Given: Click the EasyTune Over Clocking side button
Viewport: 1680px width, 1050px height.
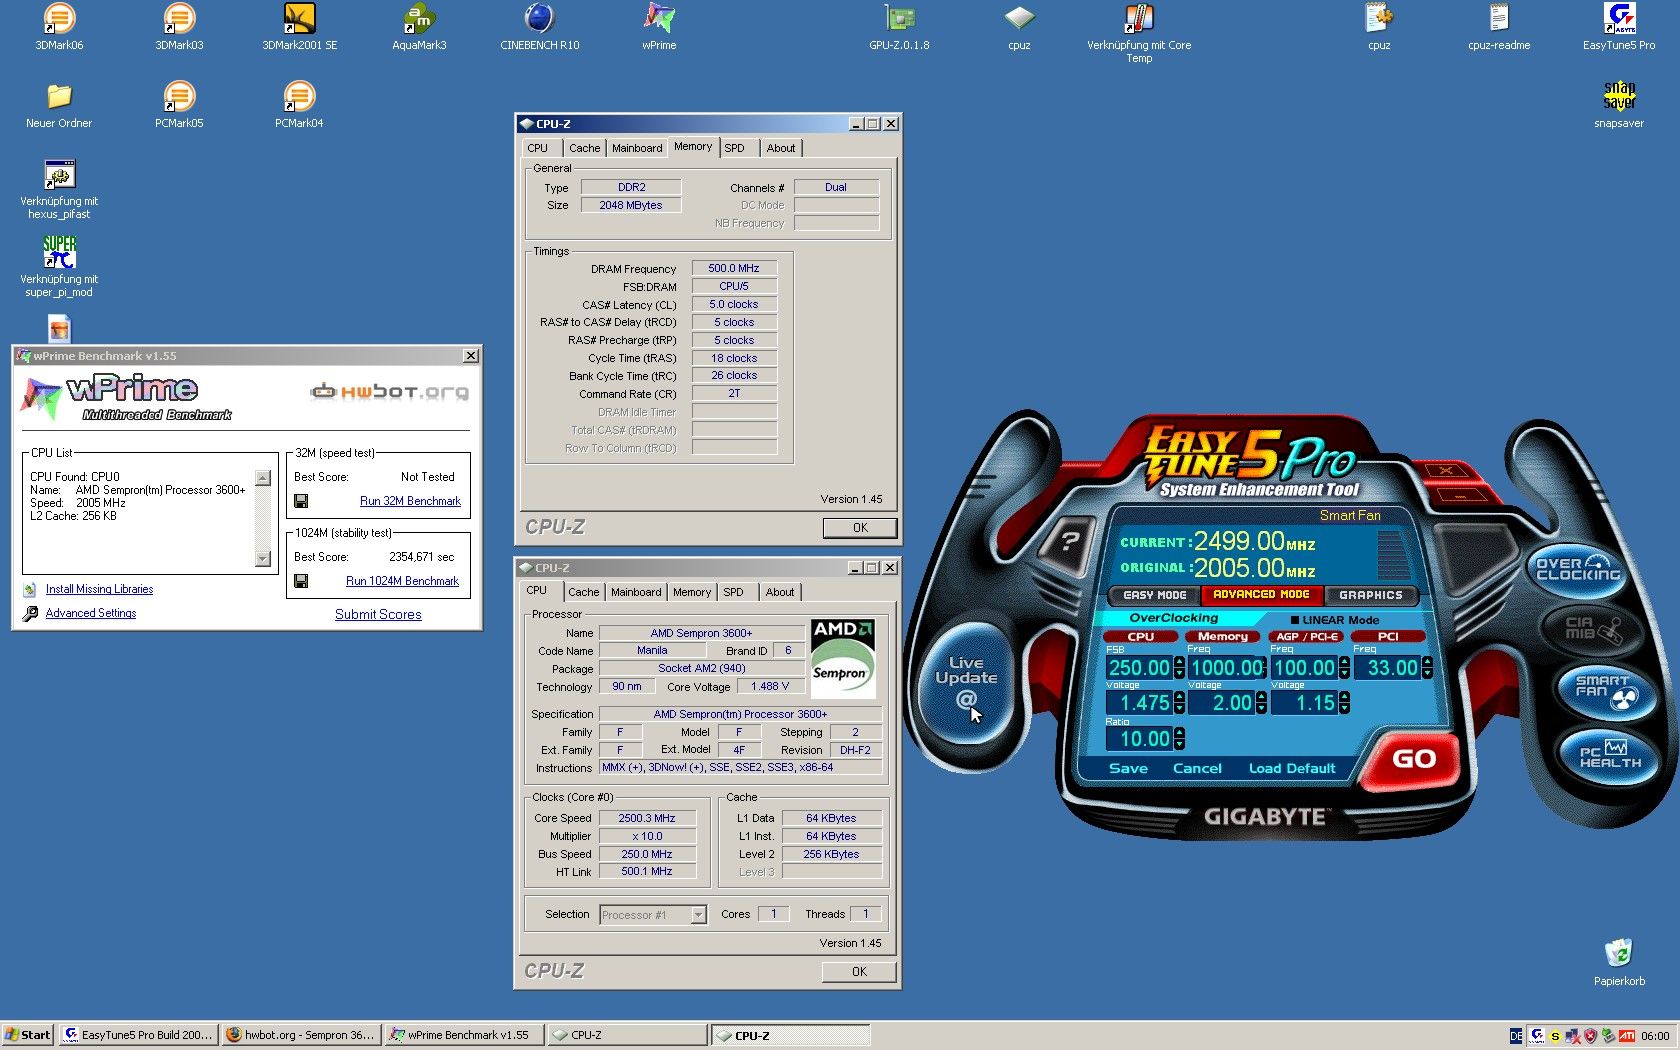Looking at the screenshot, I should tap(1577, 569).
